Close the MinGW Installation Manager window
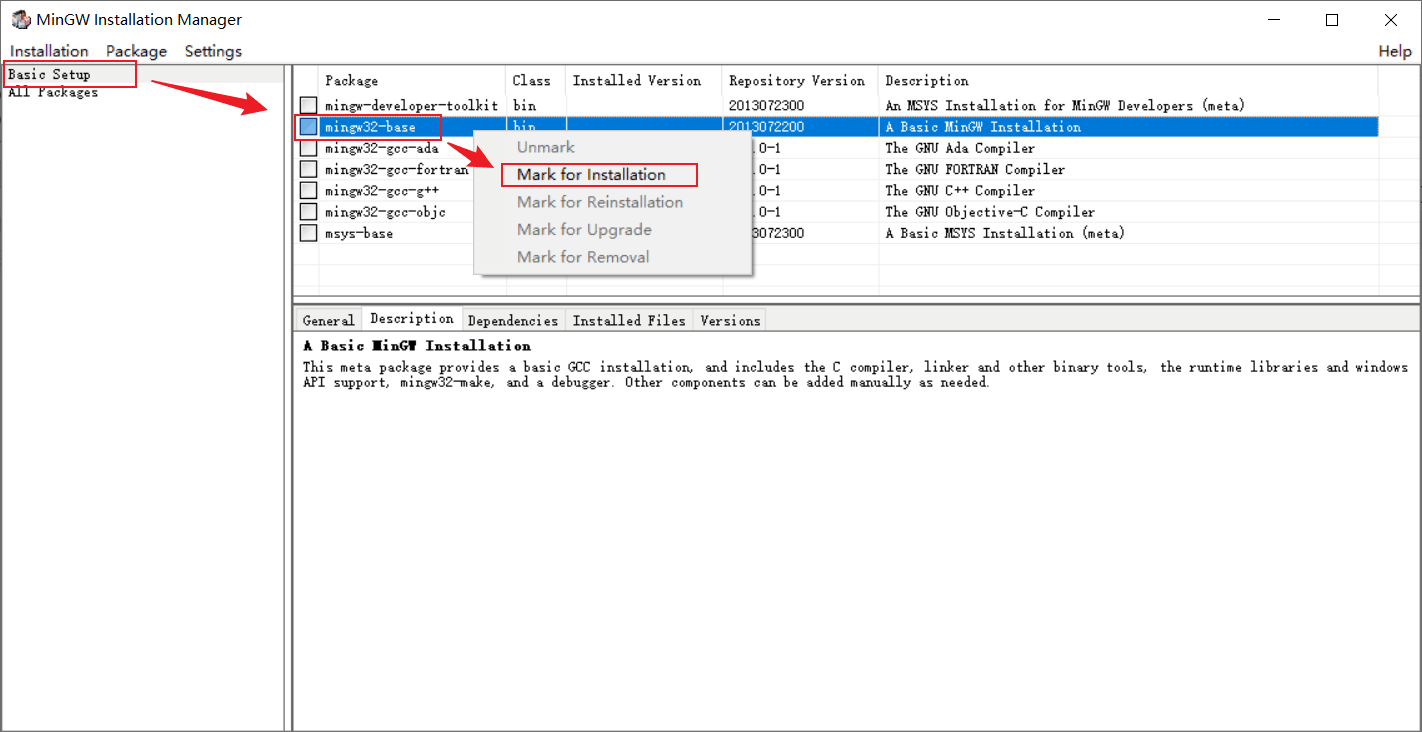 tap(1391, 20)
